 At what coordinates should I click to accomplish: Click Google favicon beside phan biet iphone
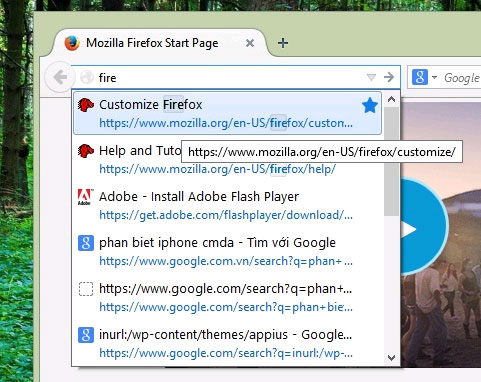coord(86,243)
